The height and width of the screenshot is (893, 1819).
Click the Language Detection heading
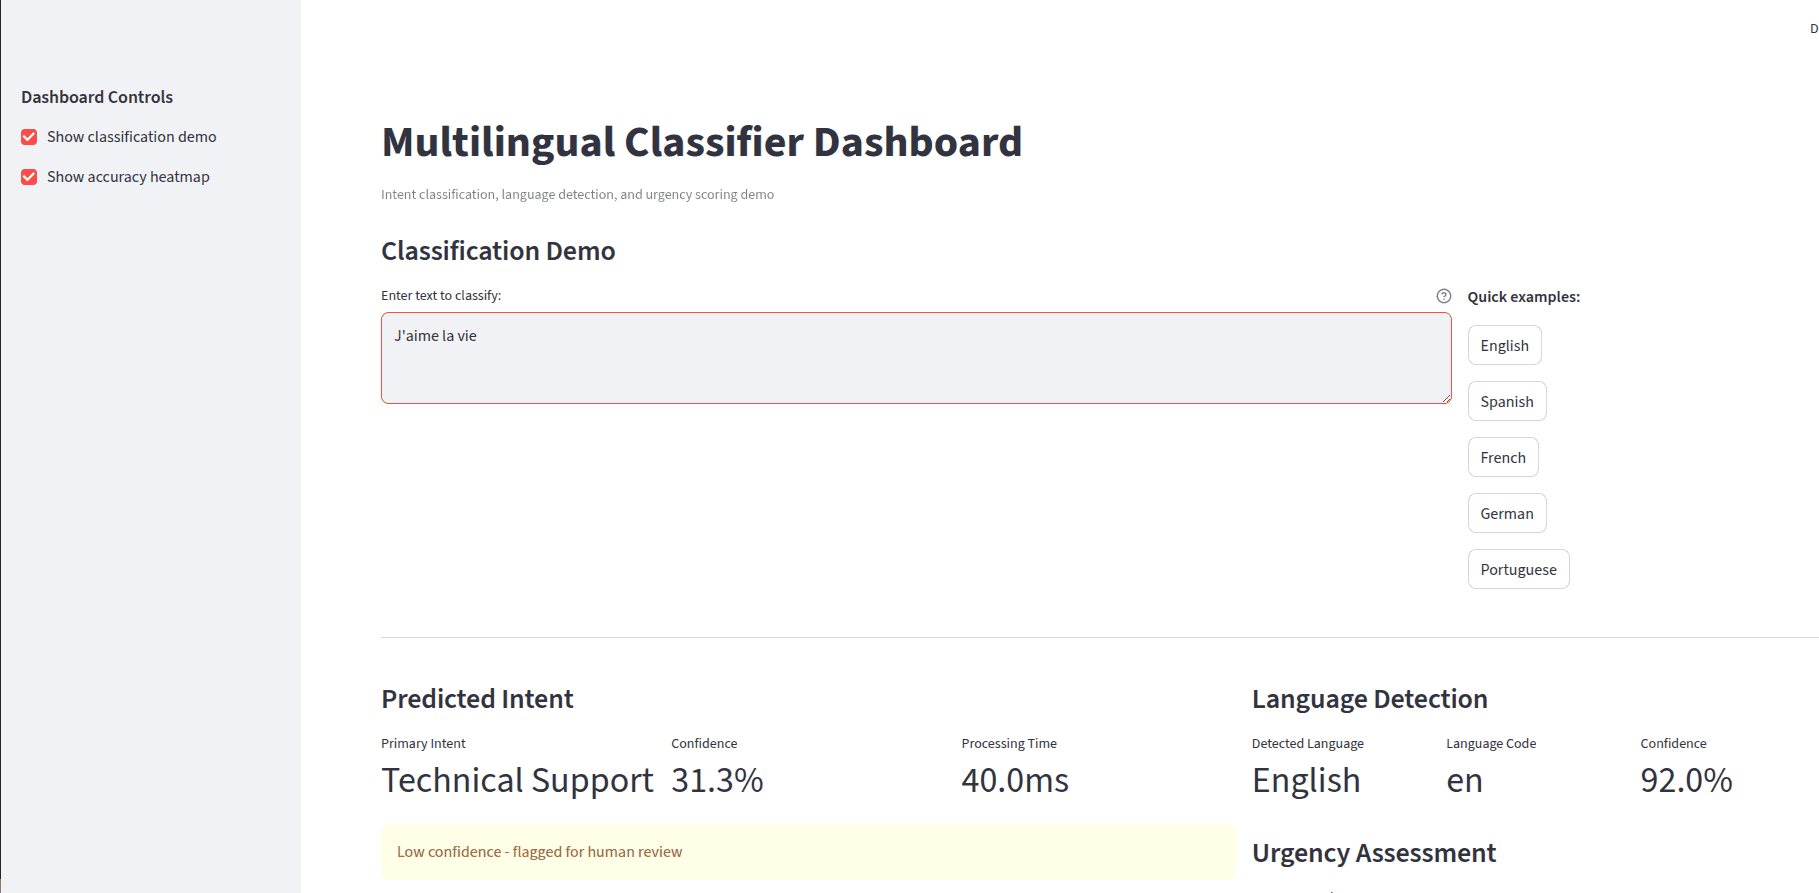pos(1369,699)
